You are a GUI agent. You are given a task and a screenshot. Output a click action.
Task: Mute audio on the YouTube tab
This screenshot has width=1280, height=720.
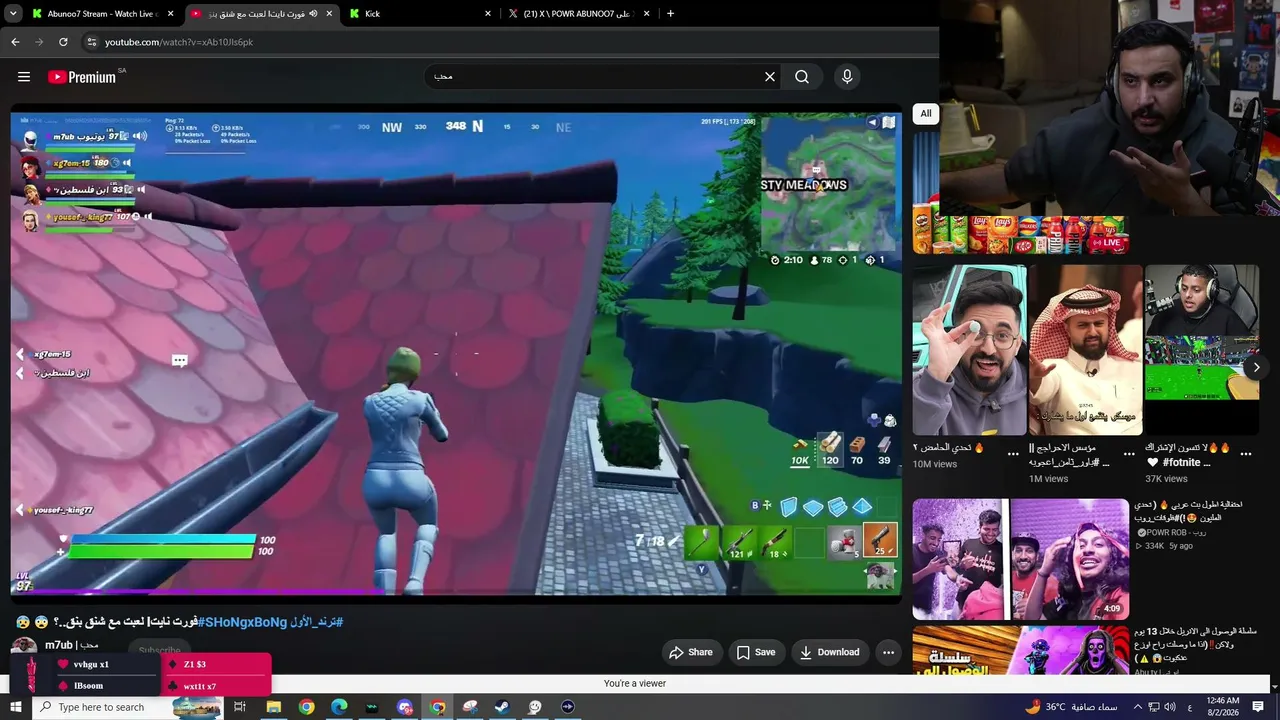point(313,14)
